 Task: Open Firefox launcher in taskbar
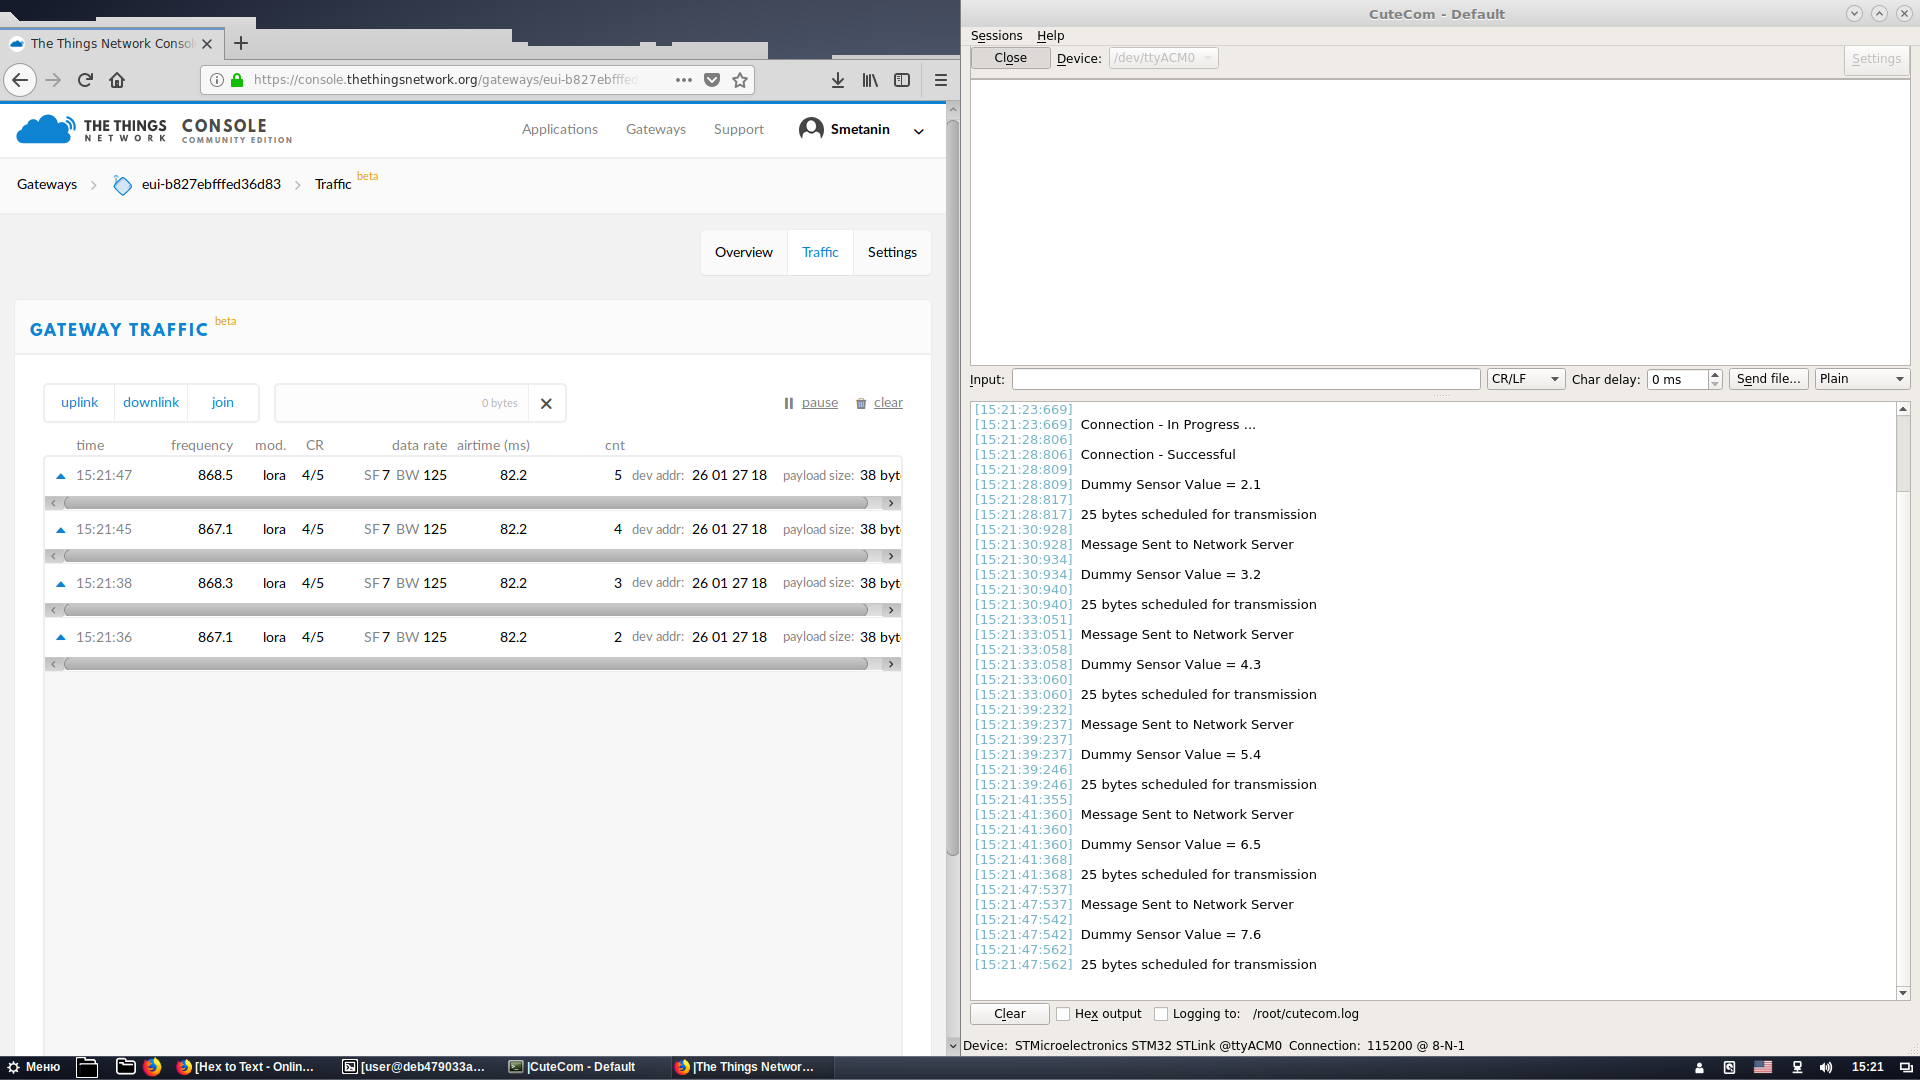[x=152, y=1067]
